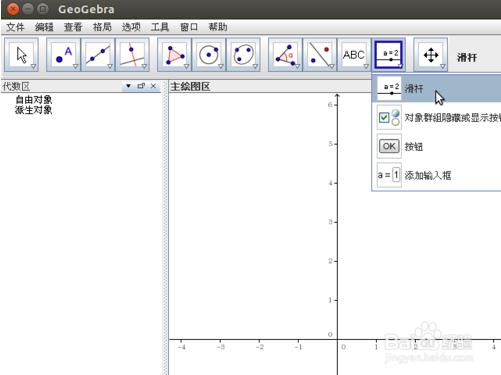This screenshot has height=375, width=501.
Task: Open the 编辑 menu
Action: pyautogui.click(x=44, y=27)
